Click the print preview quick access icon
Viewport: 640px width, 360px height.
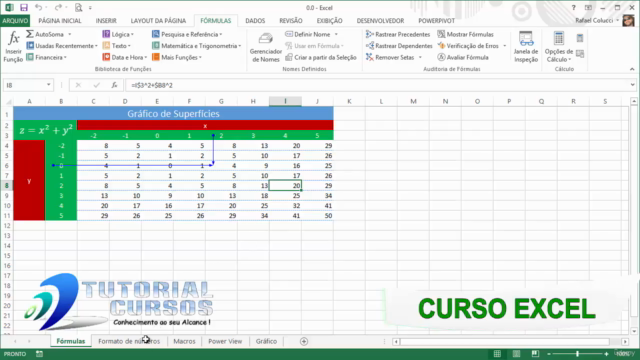click(x=79, y=7)
